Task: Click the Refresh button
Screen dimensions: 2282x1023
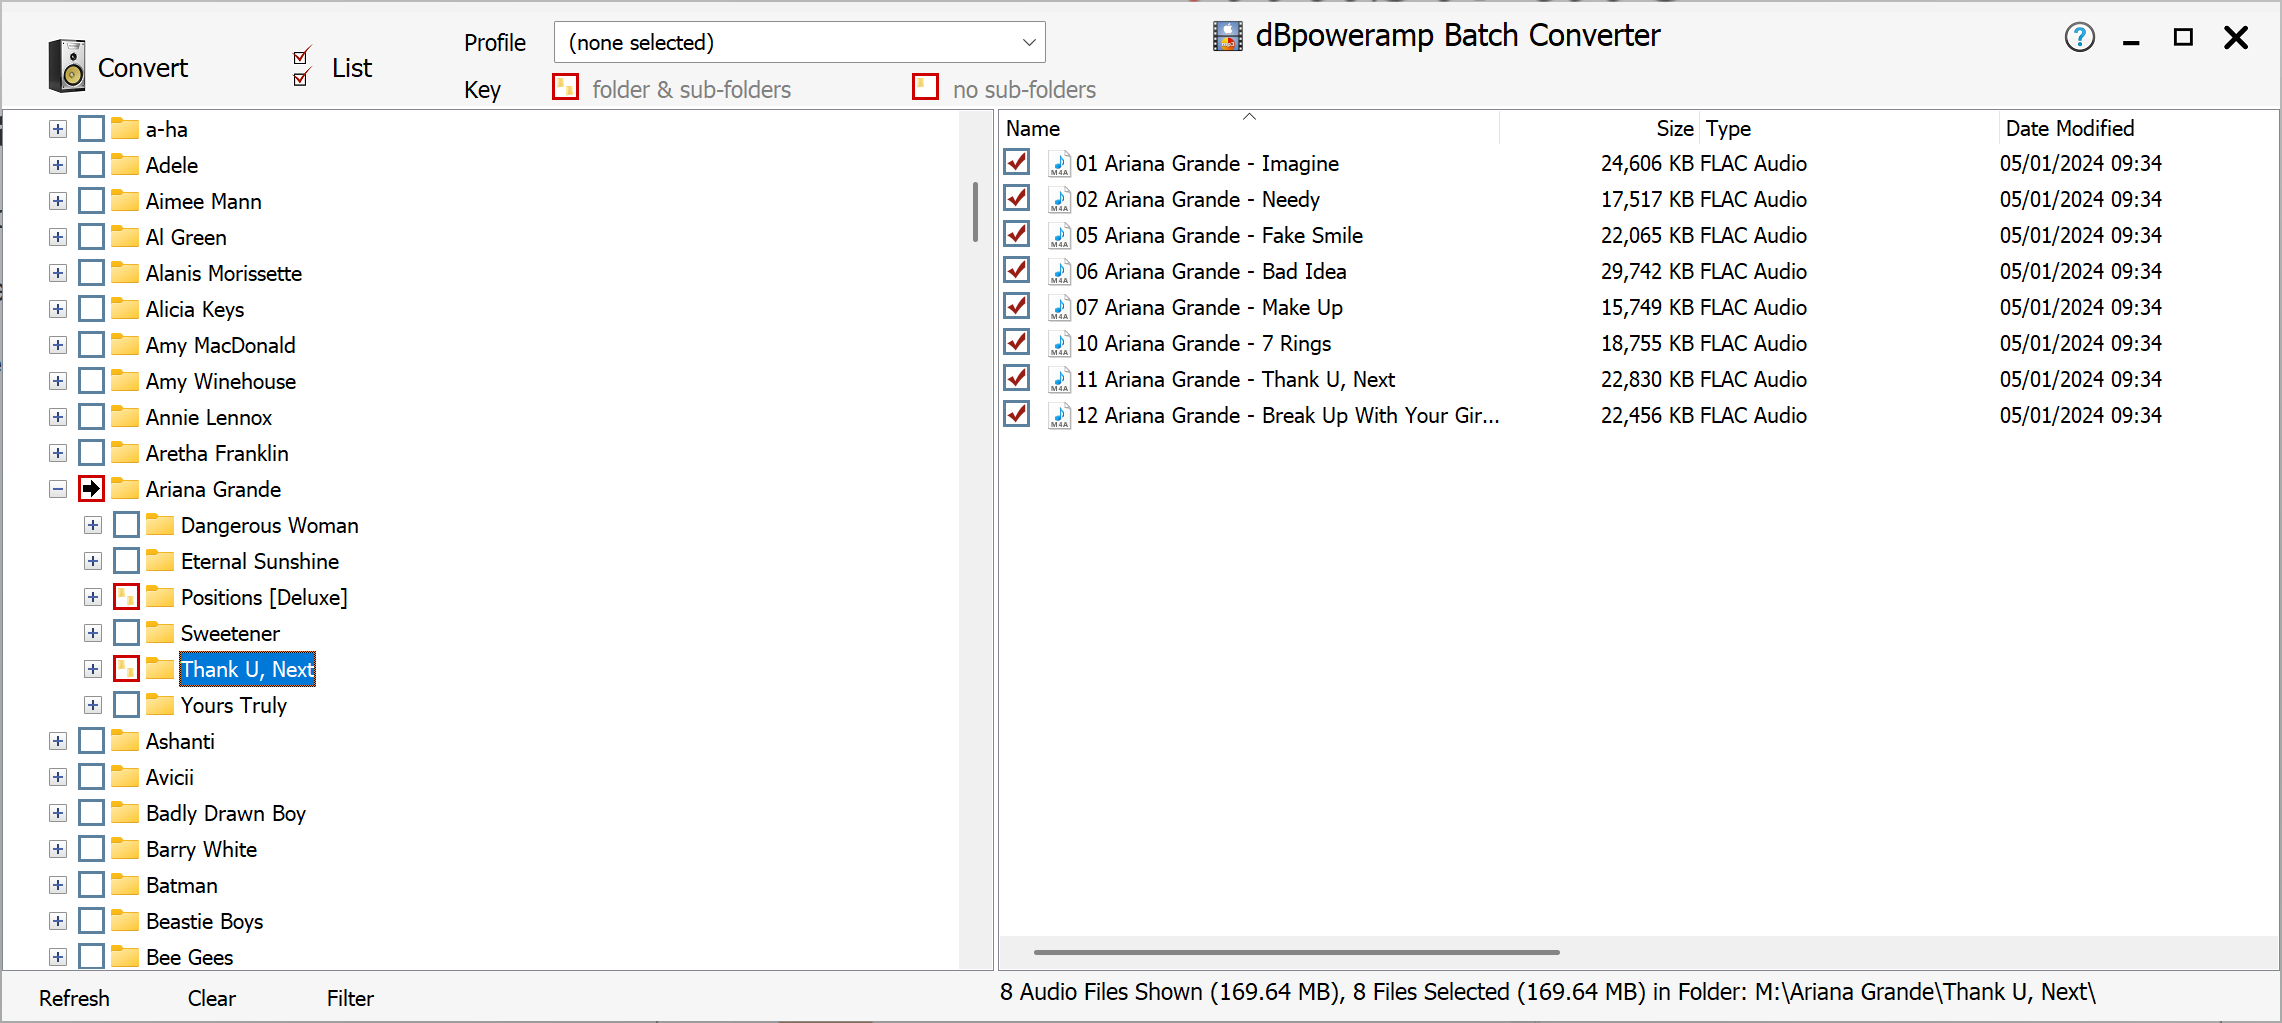Action: pyautogui.click(x=74, y=998)
